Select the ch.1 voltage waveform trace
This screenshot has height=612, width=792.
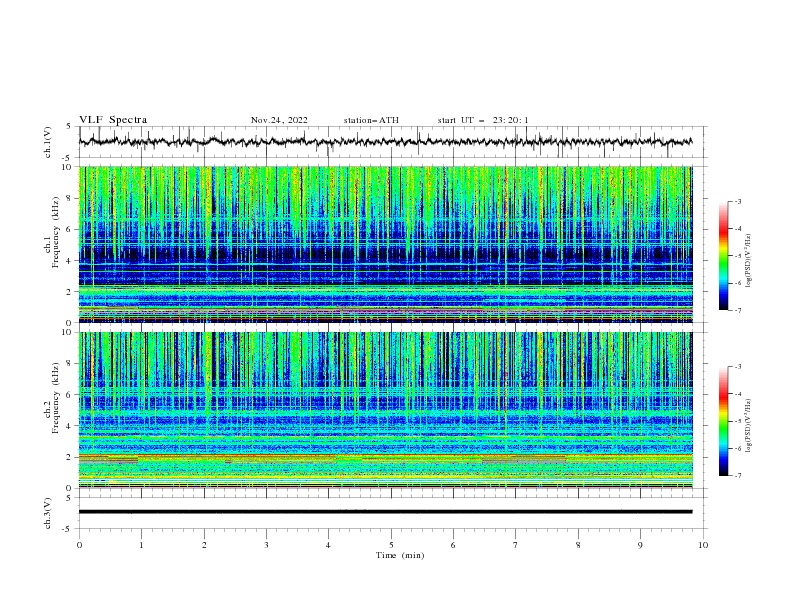click(x=385, y=141)
